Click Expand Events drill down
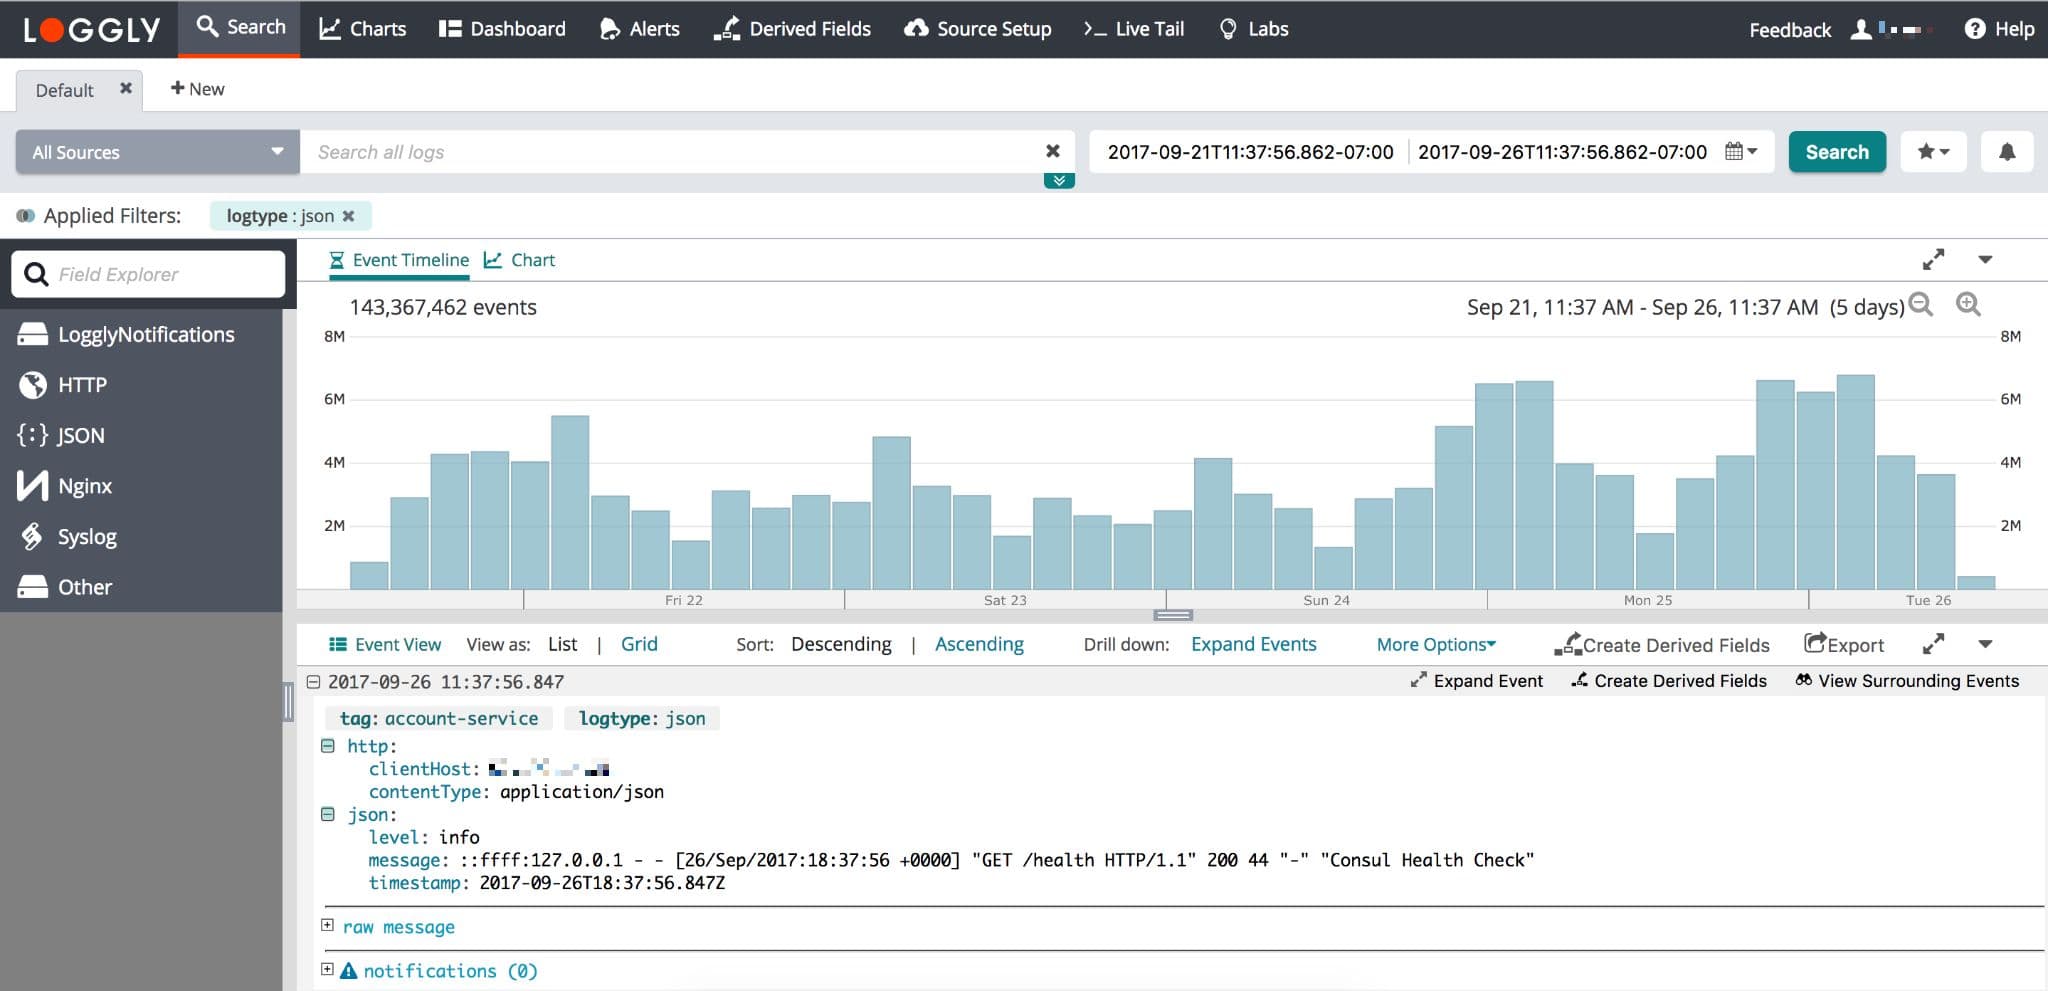Viewport: 2048px width, 991px height. [1253, 645]
